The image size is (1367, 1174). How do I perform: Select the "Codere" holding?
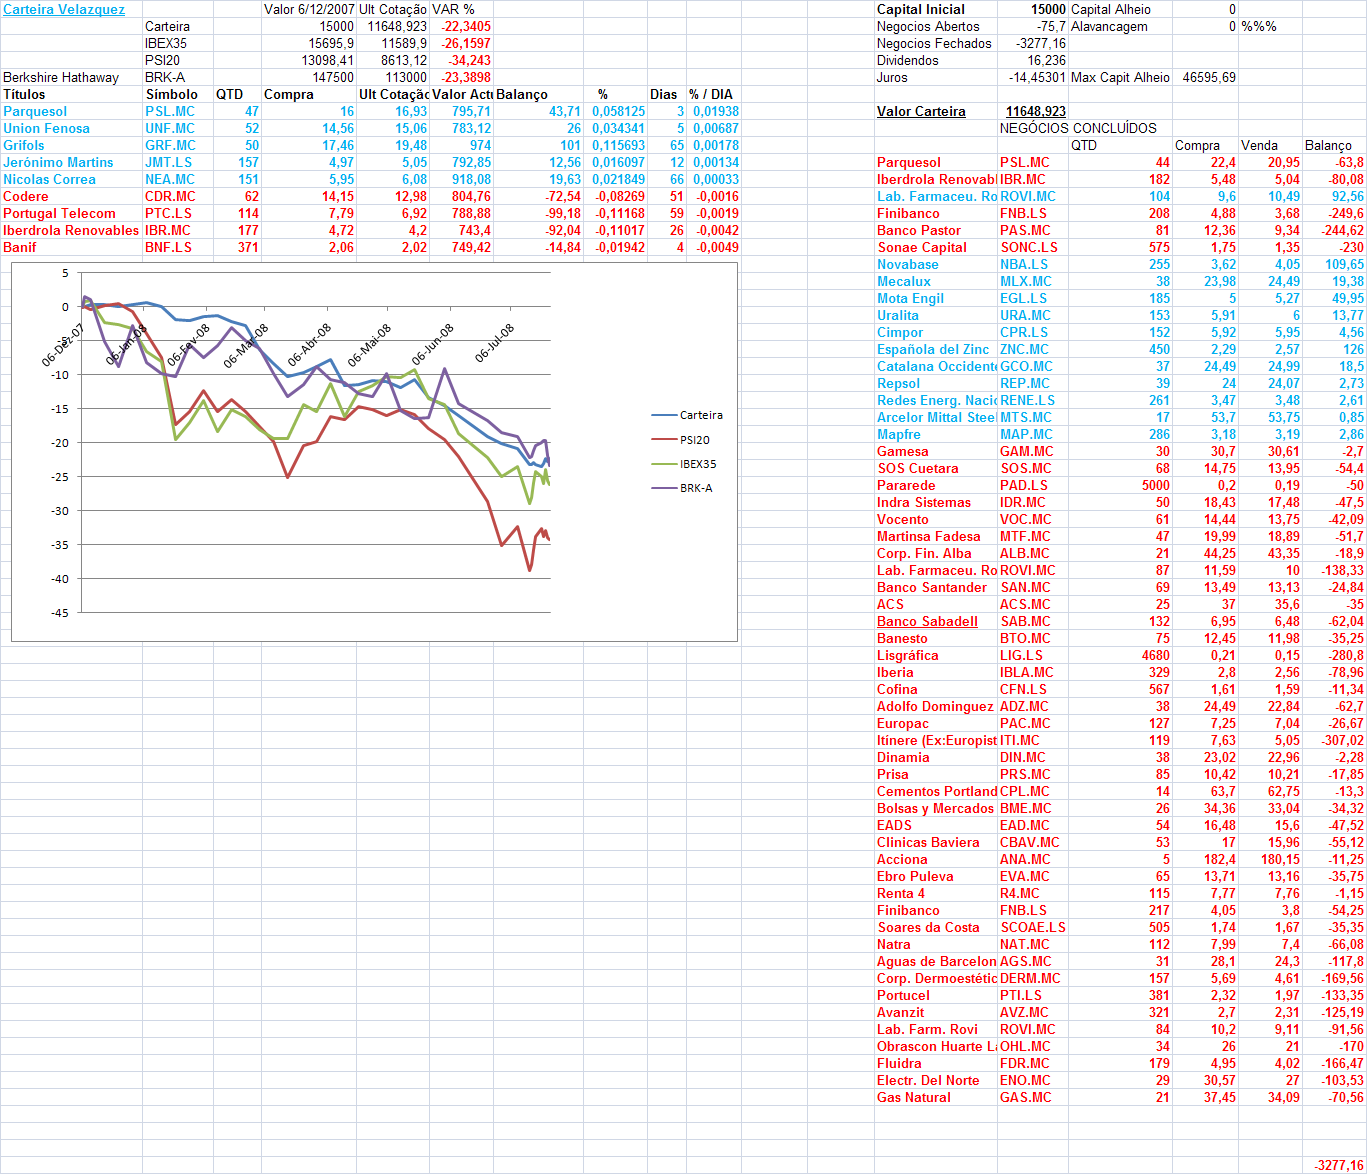point(26,197)
